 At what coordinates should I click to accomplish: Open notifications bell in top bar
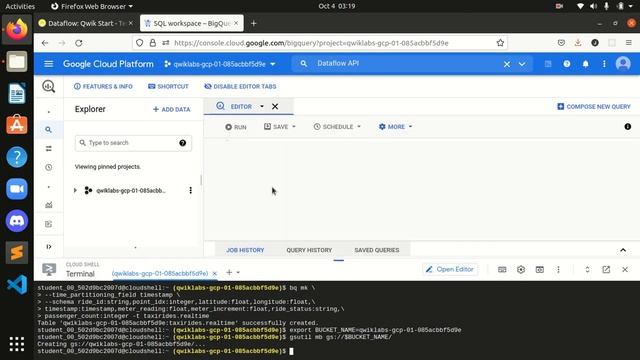pos(585,64)
